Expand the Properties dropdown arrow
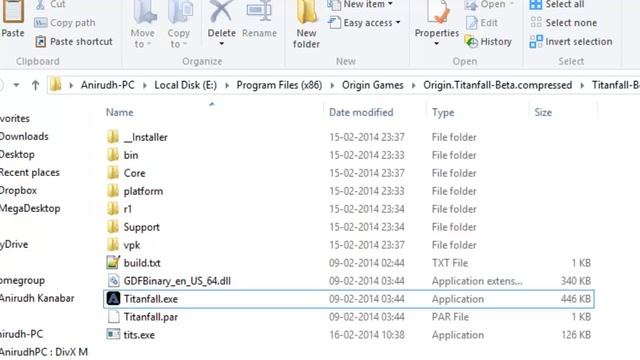Viewport: 640px width, 360px height. 436,44
